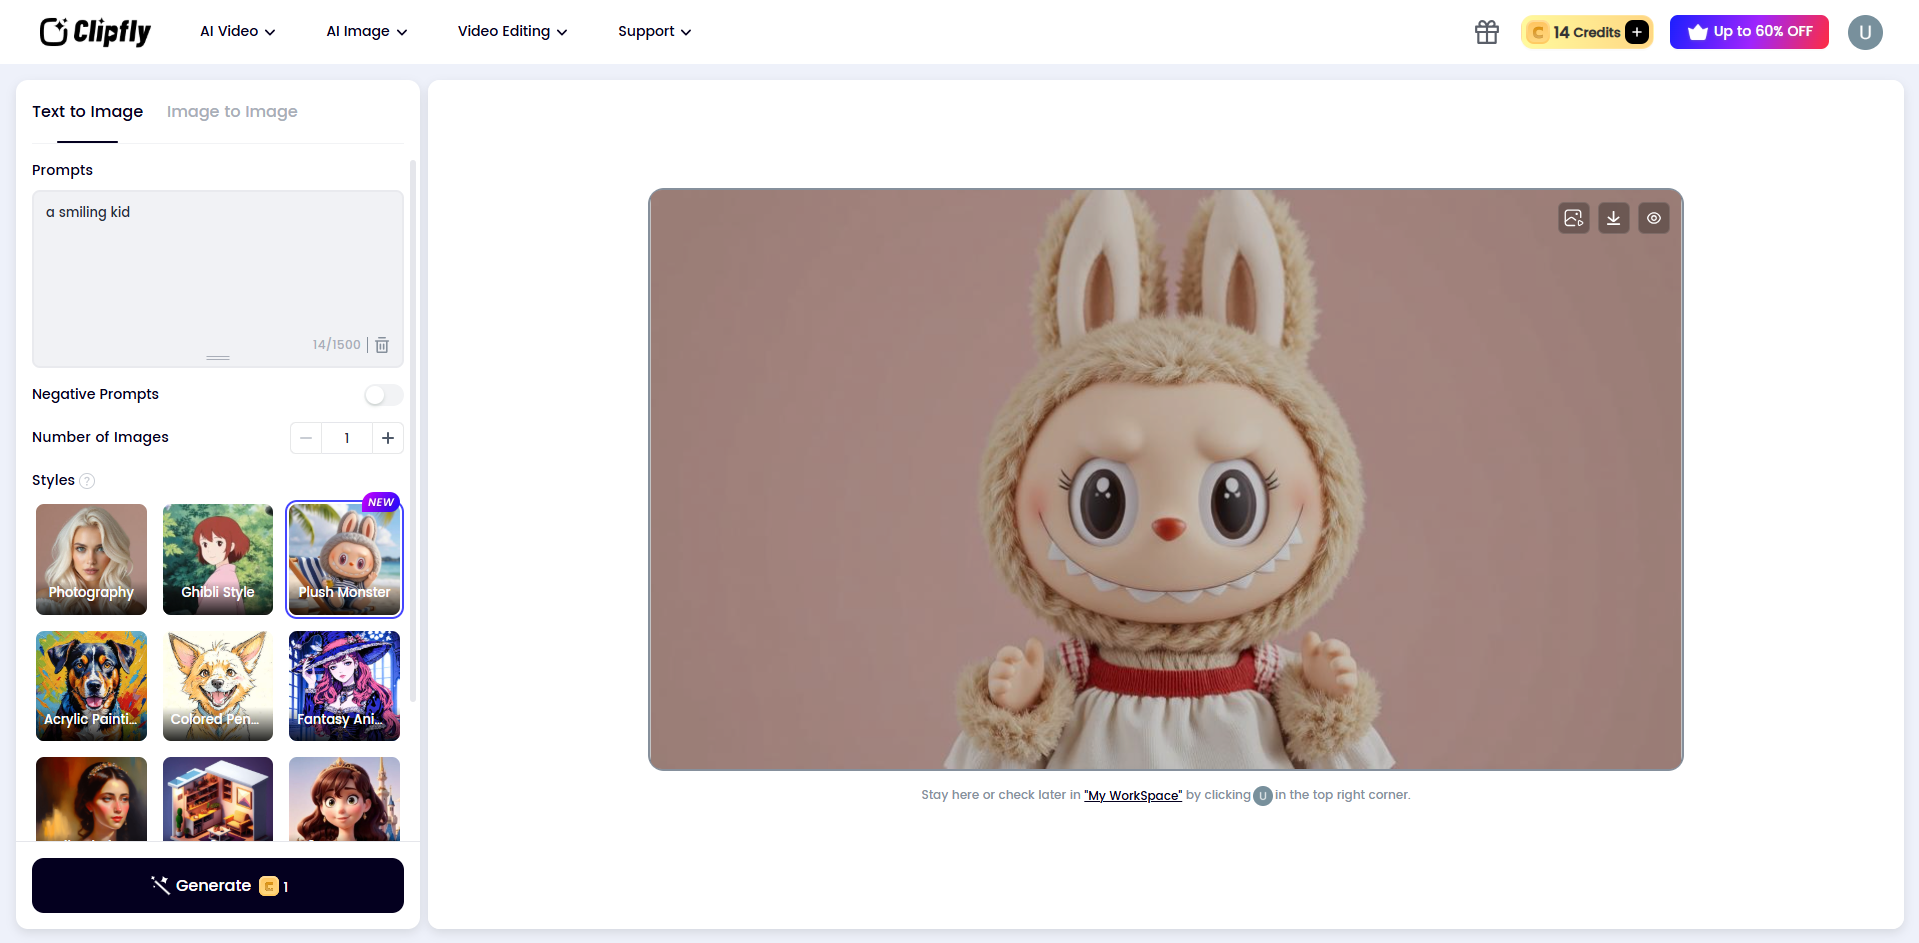Open the gift rewards icon in the header

pos(1486,32)
